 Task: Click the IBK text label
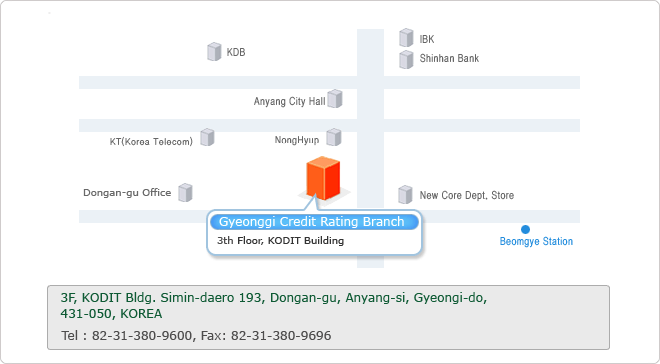point(427,39)
